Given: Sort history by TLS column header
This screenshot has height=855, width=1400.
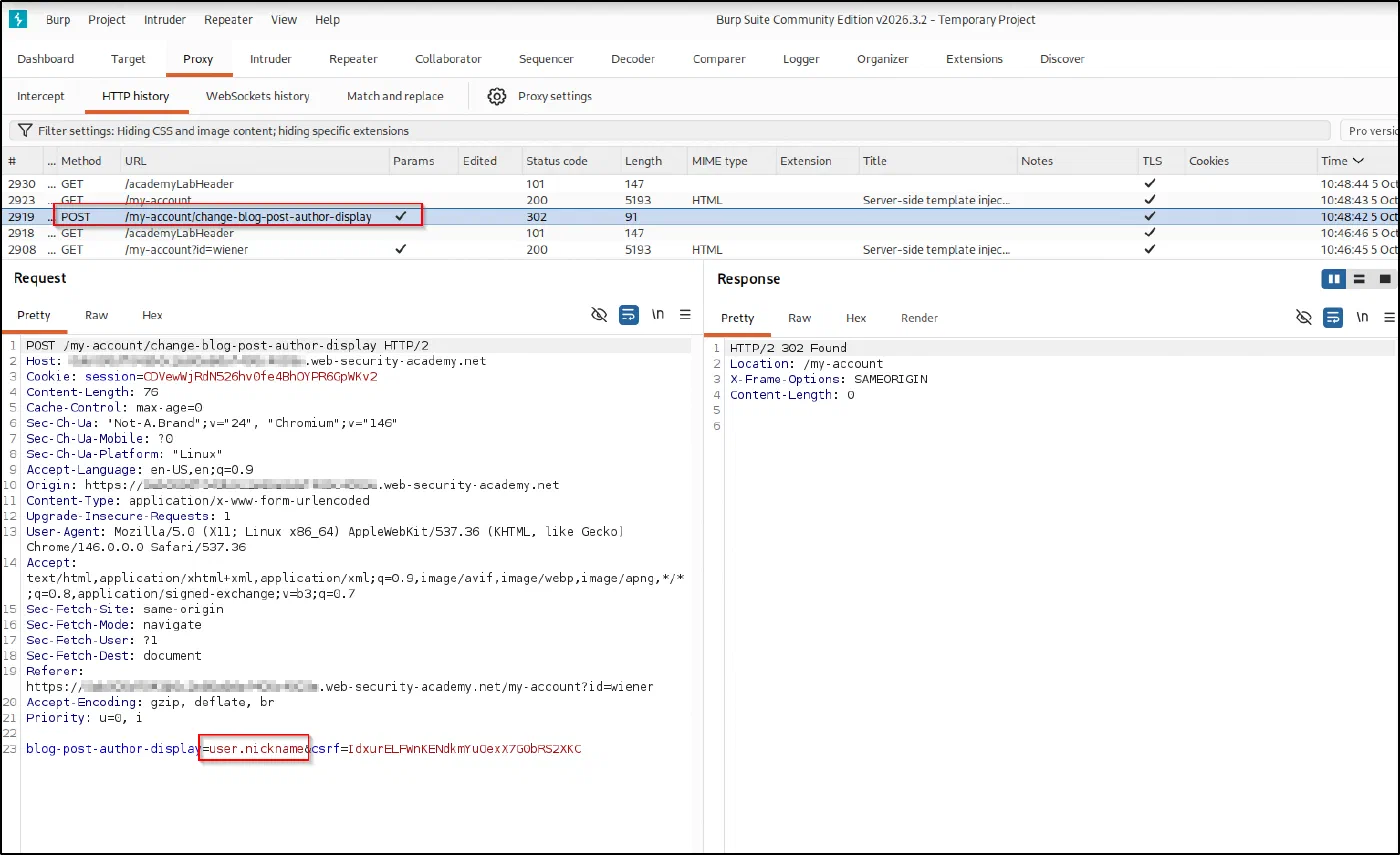Looking at the screenshot, I should [x=1160, y=161].
